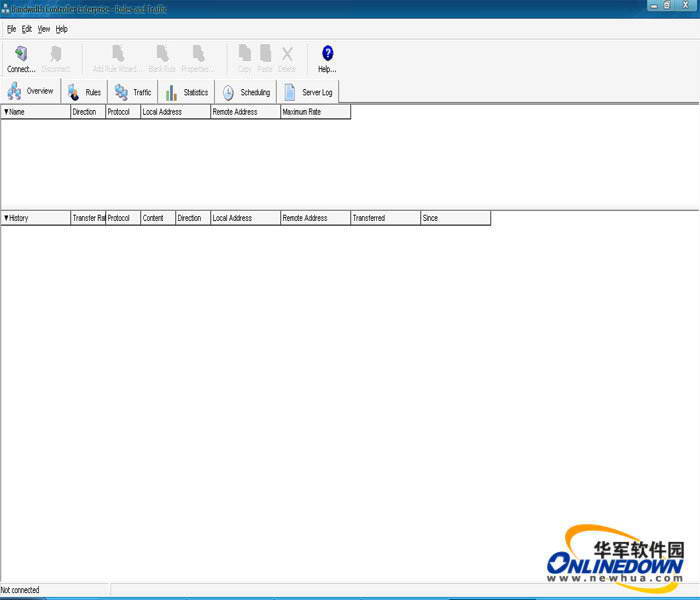Viewport: 700px width, 600px height.
Task: Open the View menu
Action: pyautogui.click(x=44, y=29)
